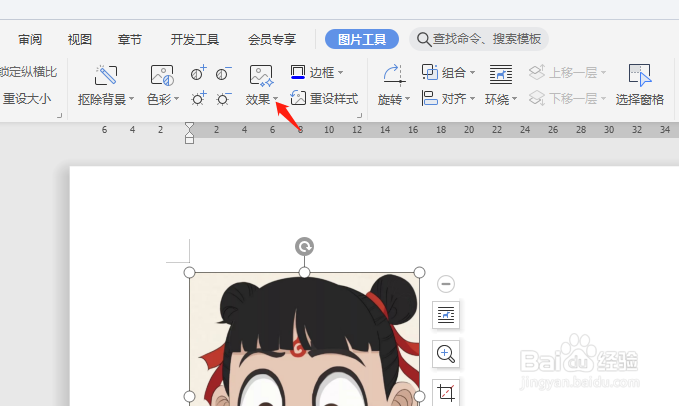Select the 开发工具 tab
The height and width of the screenshot is (406, 679).
tap(194, 39)
